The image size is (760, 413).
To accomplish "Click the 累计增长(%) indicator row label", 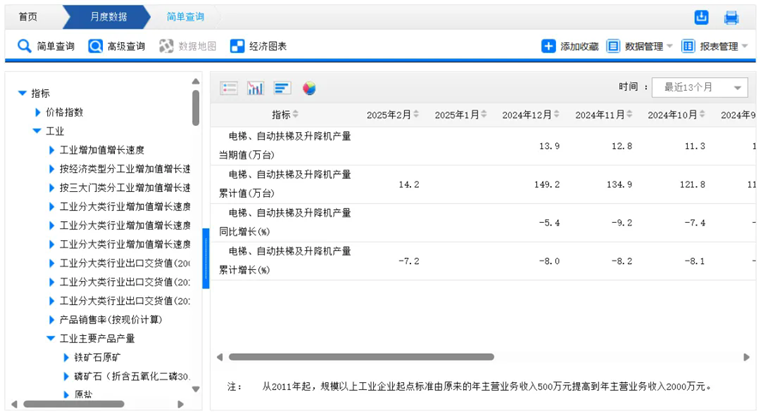I will coord(285,260).
